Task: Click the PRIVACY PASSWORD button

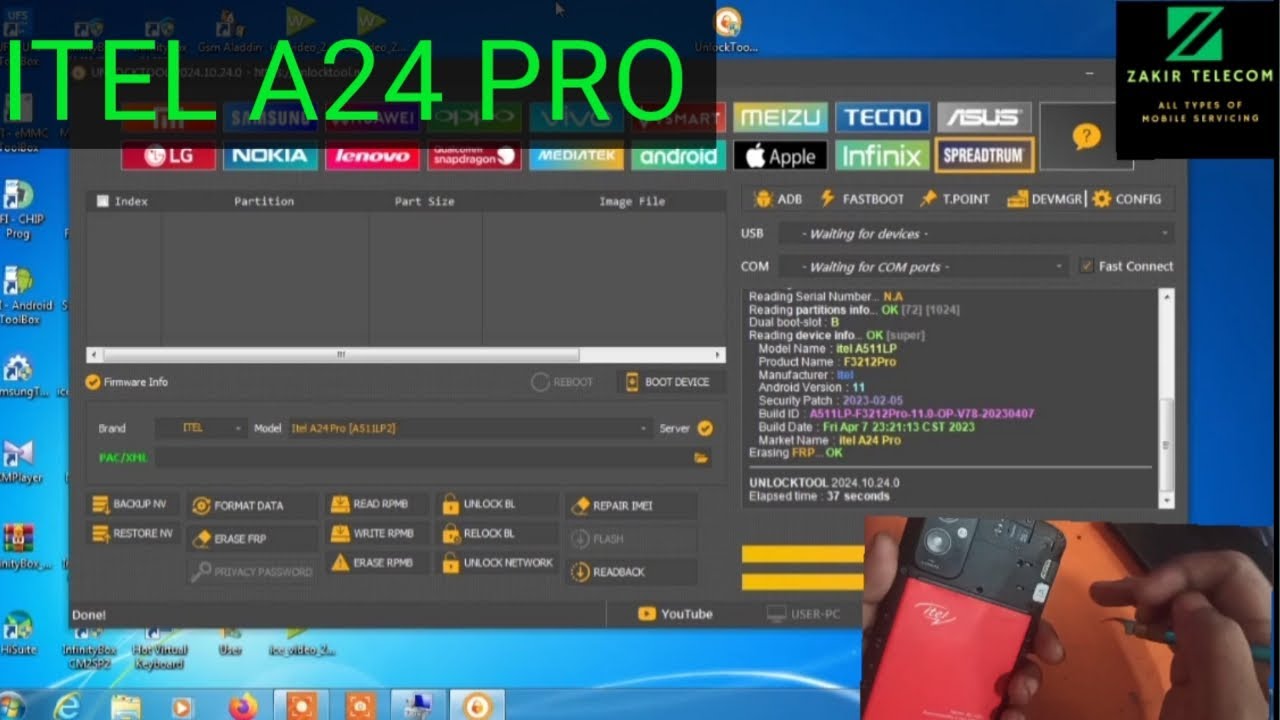Action: pos(252,572)
